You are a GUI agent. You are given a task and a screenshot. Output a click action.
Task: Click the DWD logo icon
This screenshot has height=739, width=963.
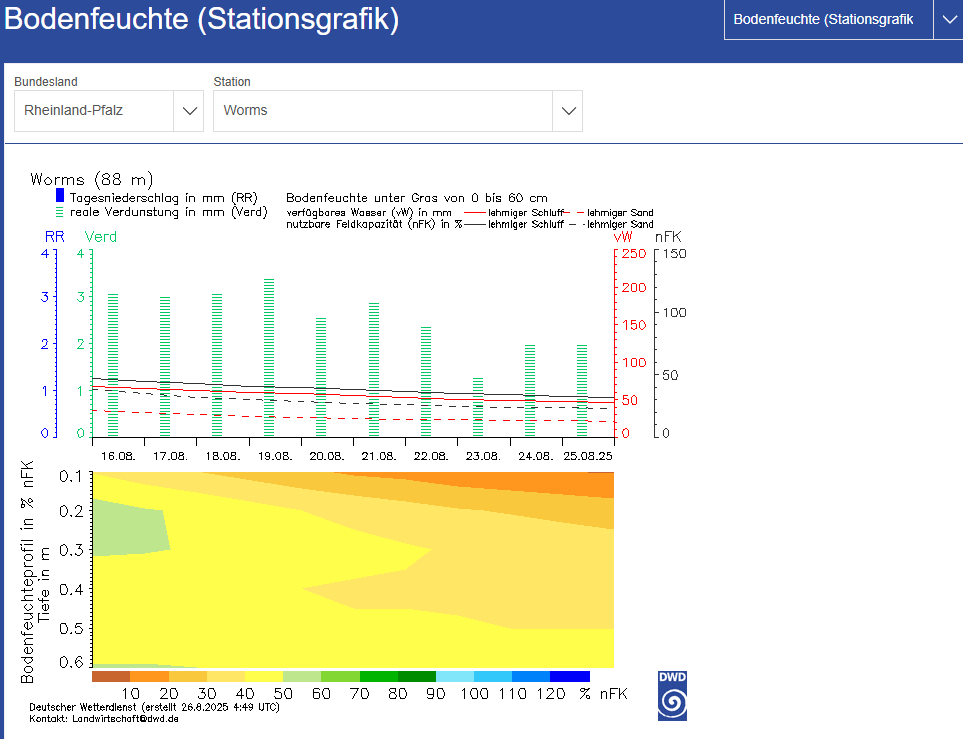[x=672, y=696]
